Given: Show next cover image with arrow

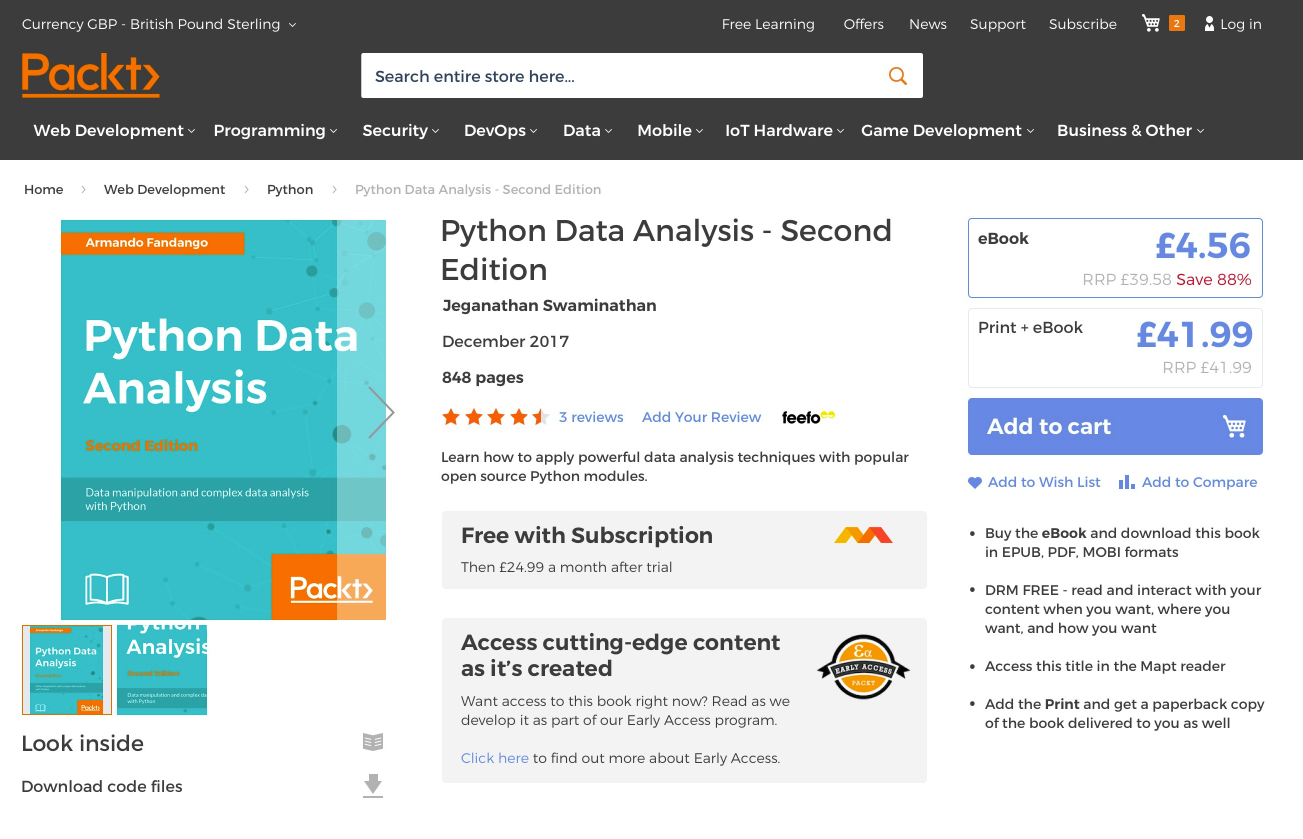Looking at the screenshot, I should [381, 412].
